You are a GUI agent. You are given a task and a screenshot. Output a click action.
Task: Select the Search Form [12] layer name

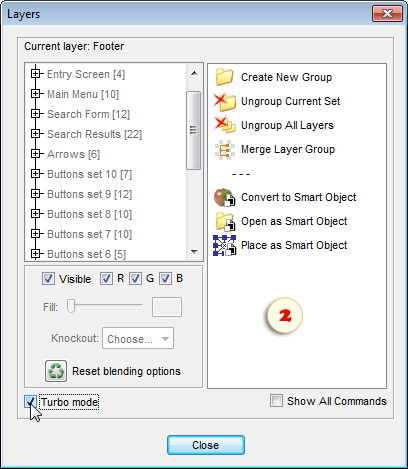click(88, 114)
